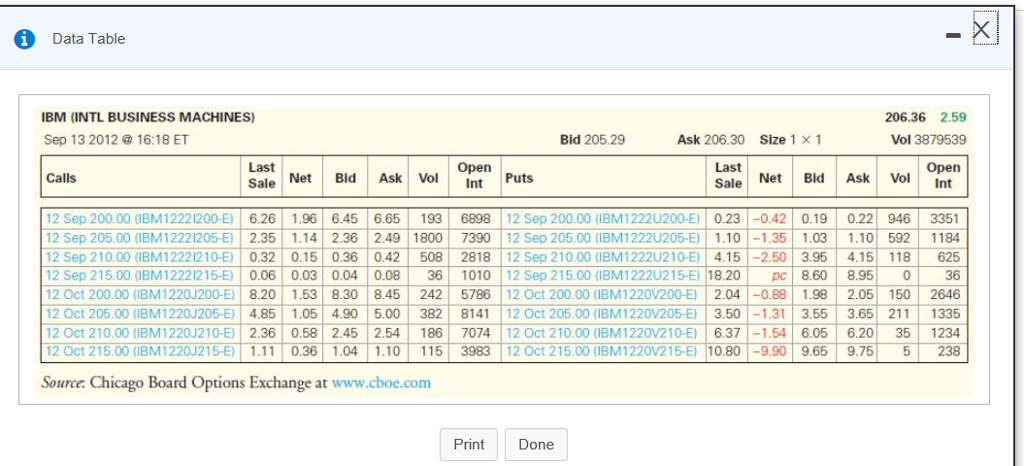This screenshot has width=1024, height=466.
Task: Click put net change −9.90
Action: click(x=771, y=351)
